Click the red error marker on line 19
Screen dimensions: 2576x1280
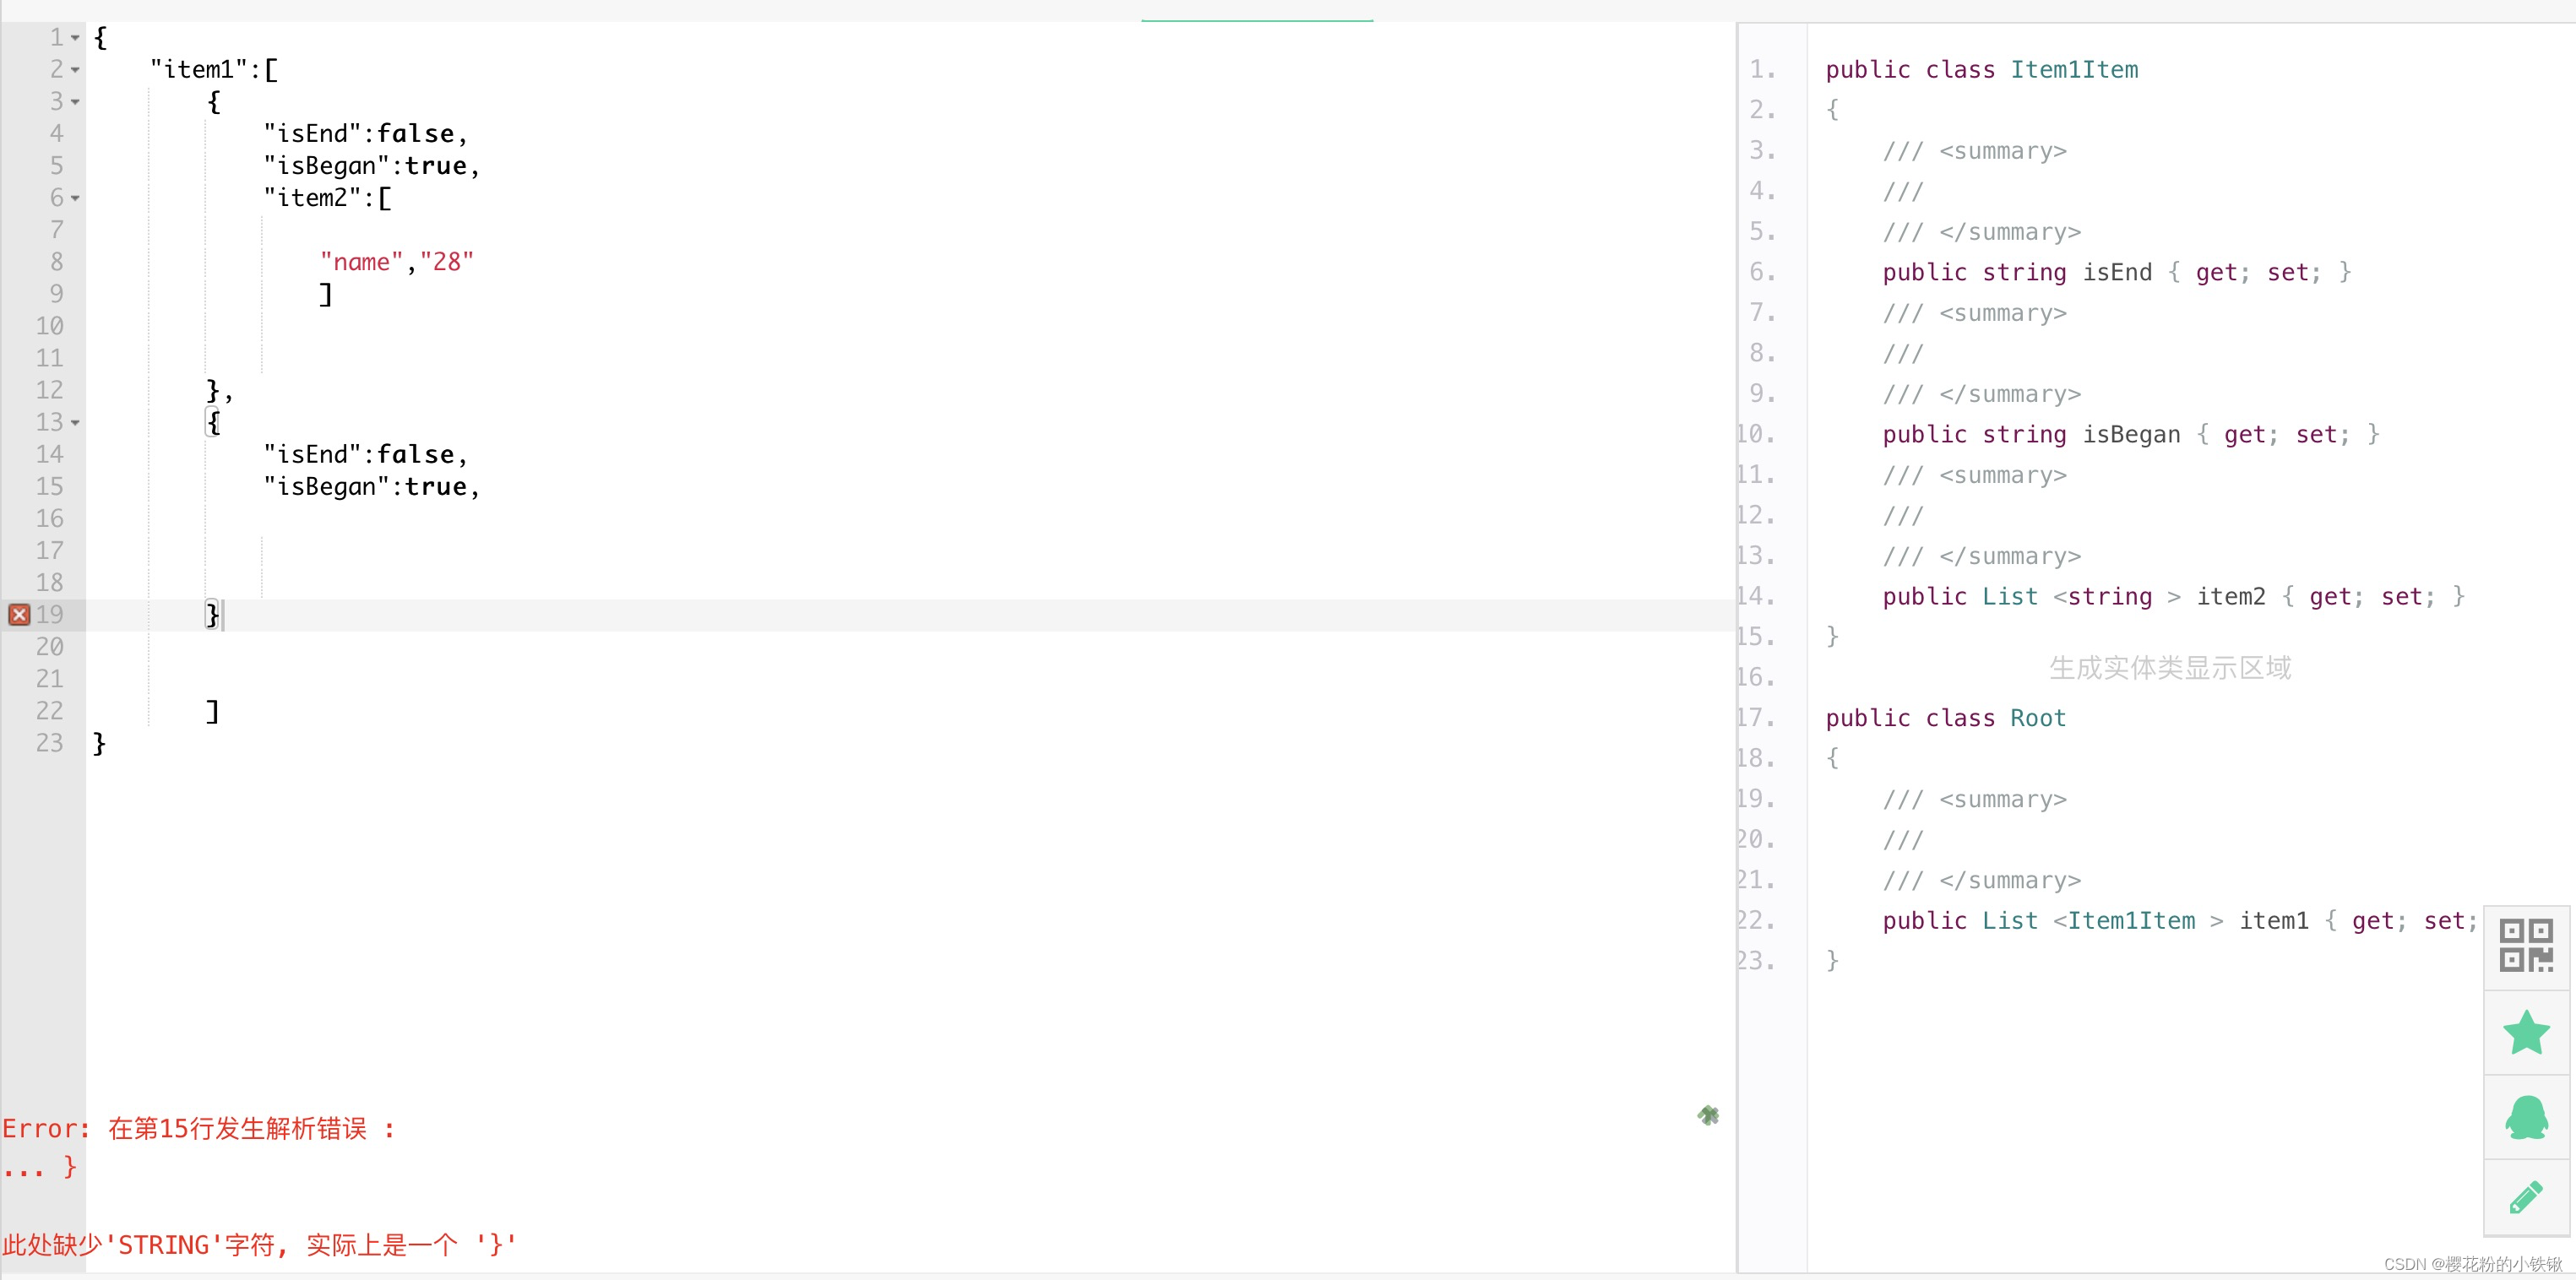click(x=19, y=614)
